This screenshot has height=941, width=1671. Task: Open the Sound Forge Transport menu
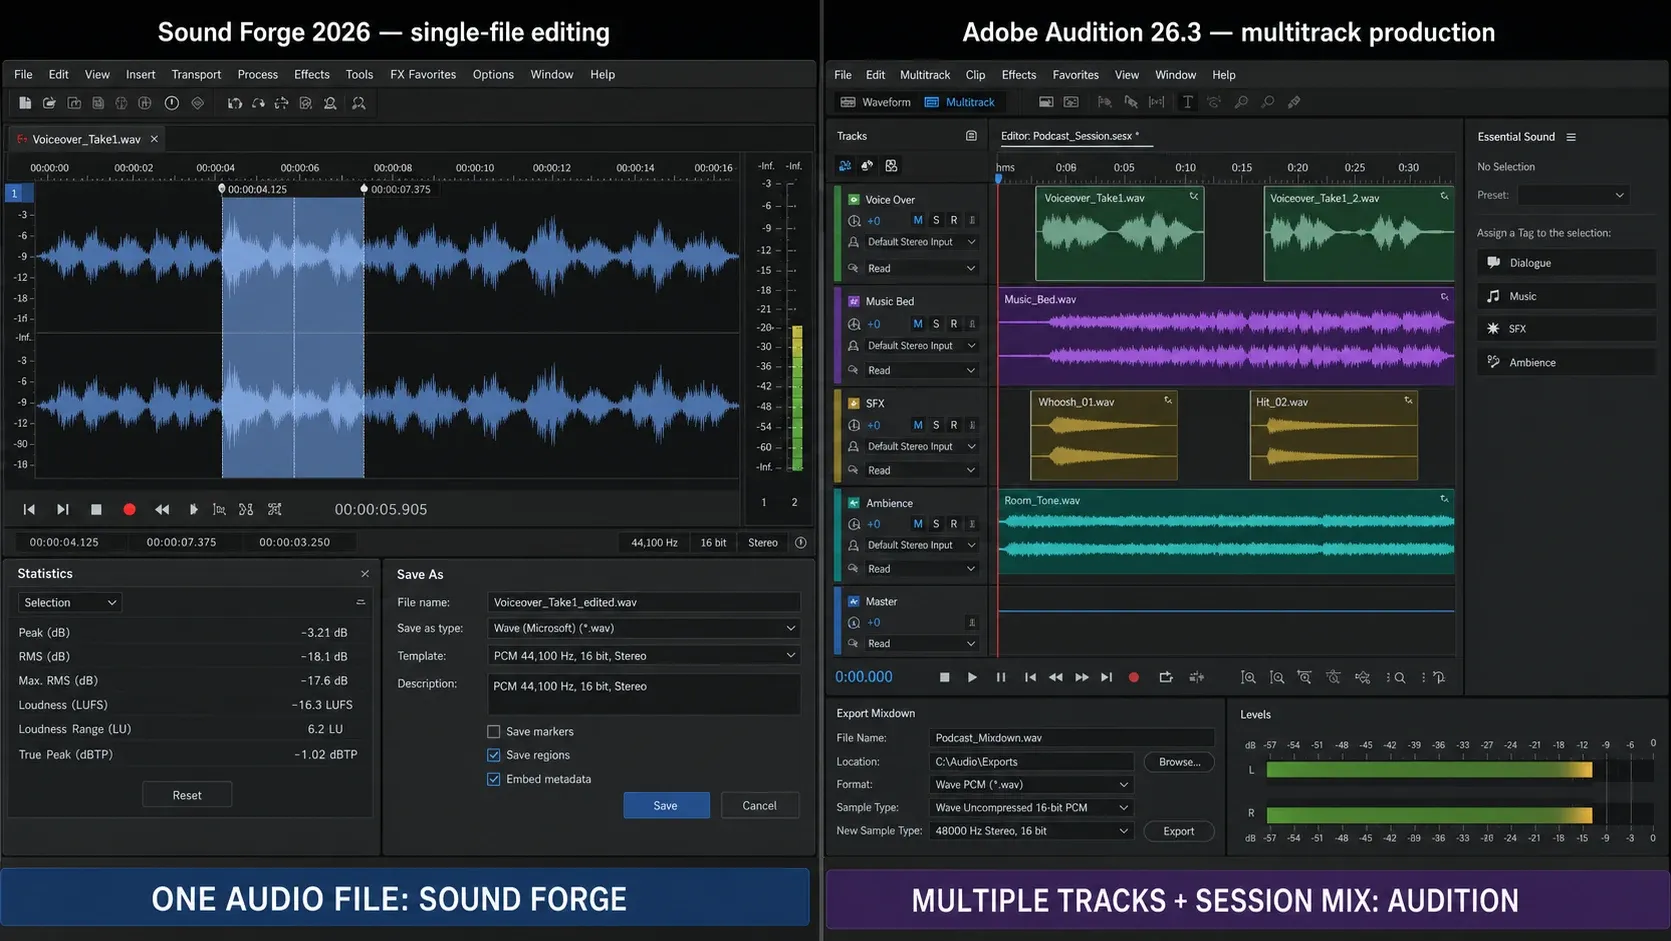tap(196, 75)
